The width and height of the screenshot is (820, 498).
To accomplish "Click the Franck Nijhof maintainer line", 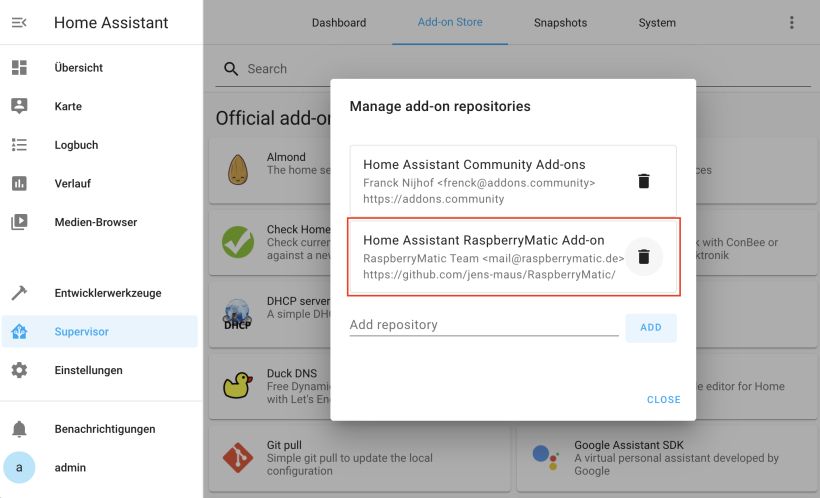I will 479,183.
